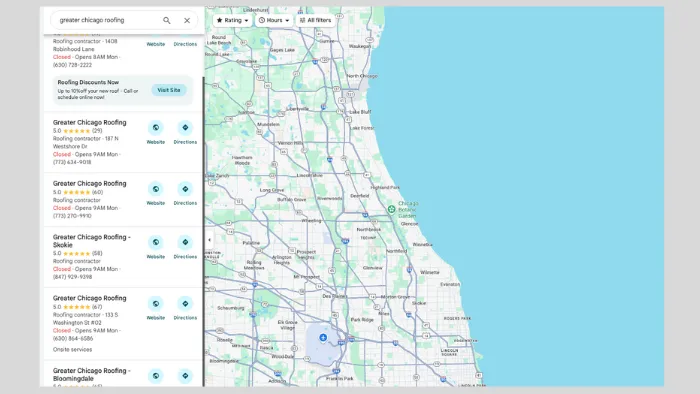Click Visit Site in Roofing Discounts ad
Image resolution: width=700 pixels, height=394 pixels.
[x=169, y=90]
